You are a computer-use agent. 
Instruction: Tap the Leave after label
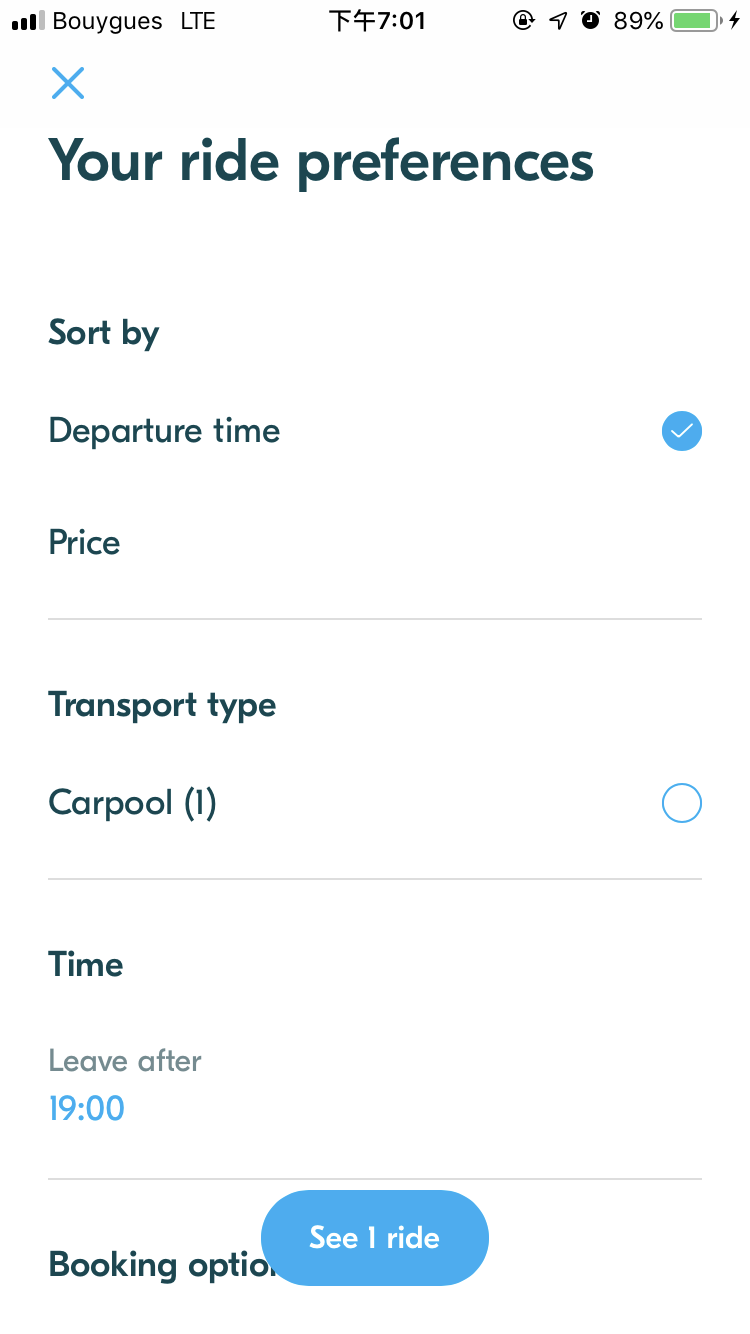click(125, 1060)
